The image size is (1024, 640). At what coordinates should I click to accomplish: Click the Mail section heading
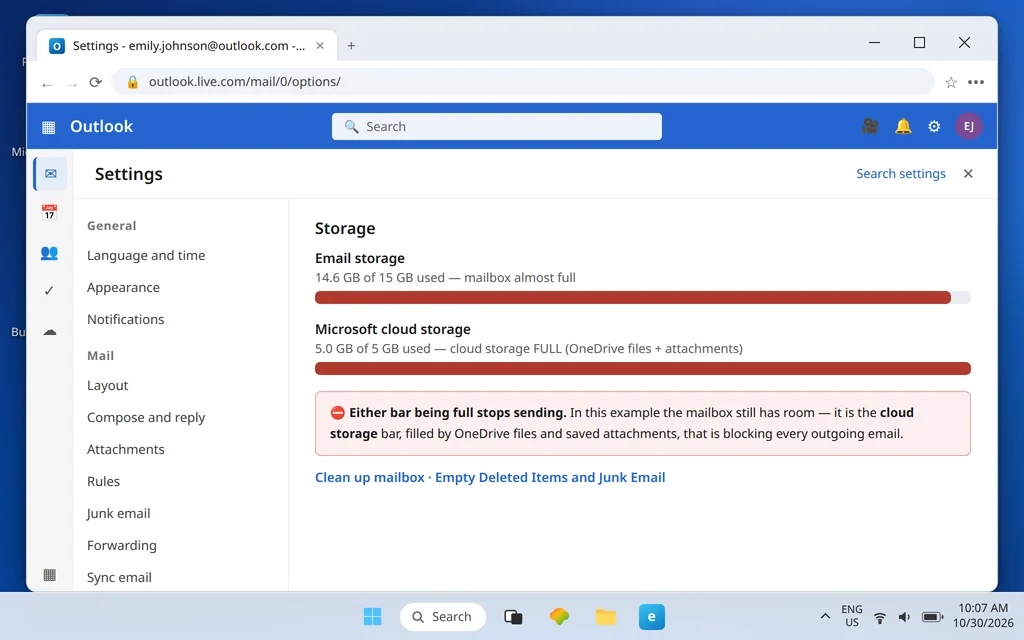(x=101, y=355)
